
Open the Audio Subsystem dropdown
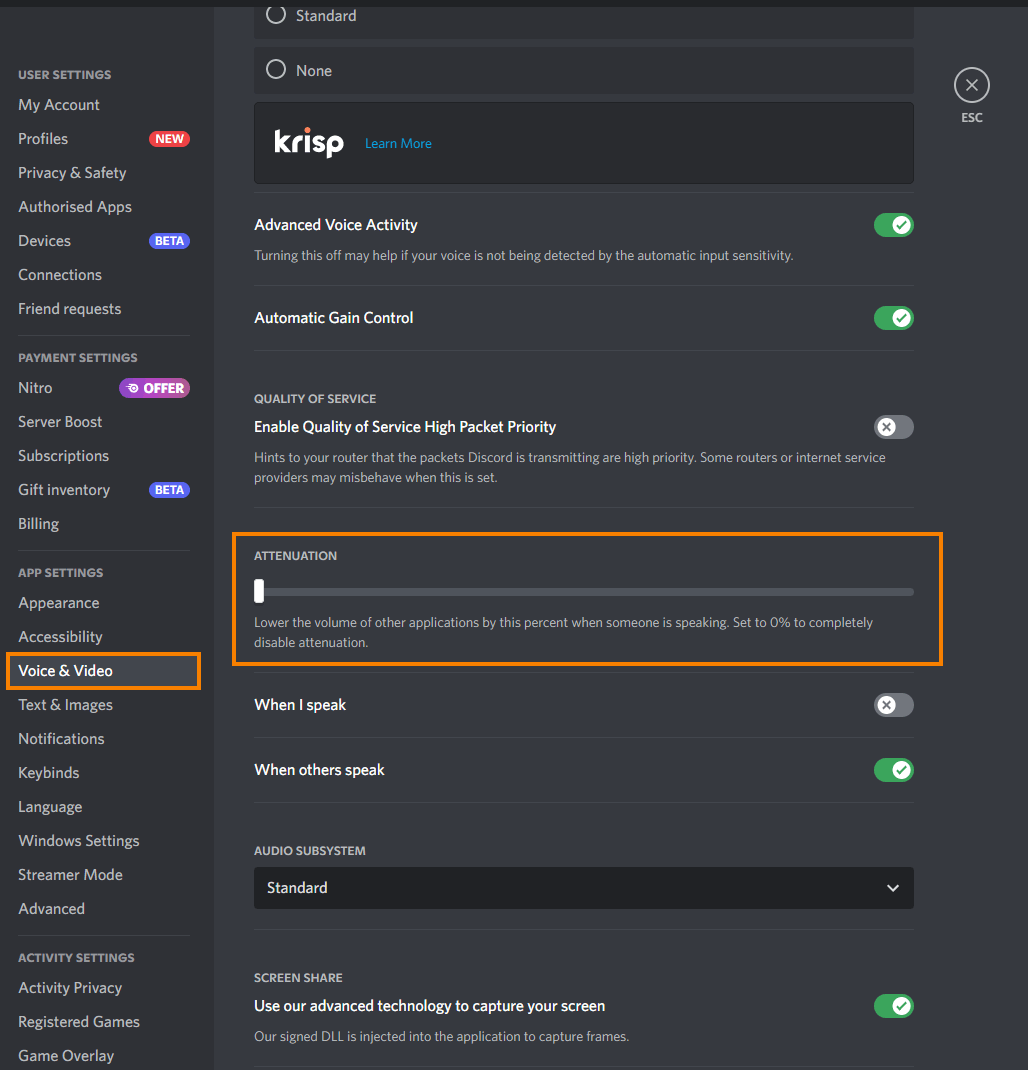click(584, 887)
